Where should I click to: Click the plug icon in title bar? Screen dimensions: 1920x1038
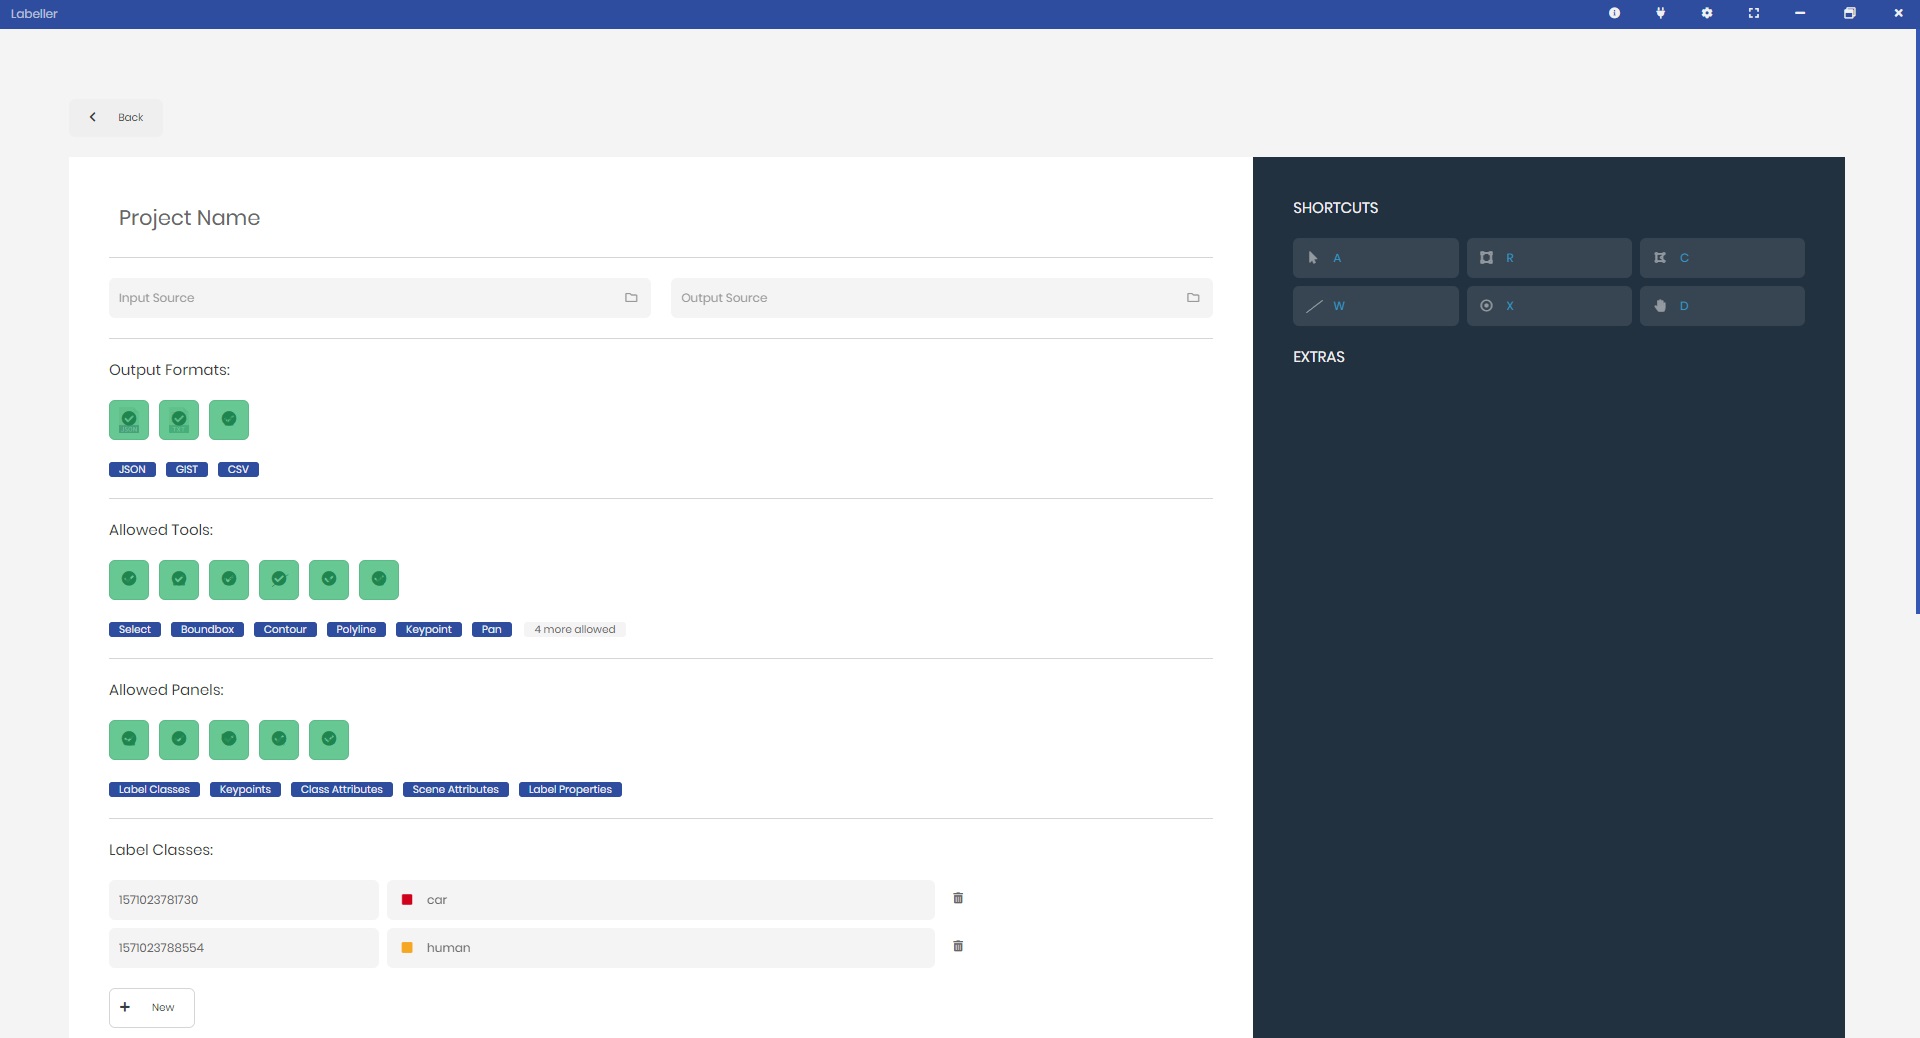click(1660, 13)
